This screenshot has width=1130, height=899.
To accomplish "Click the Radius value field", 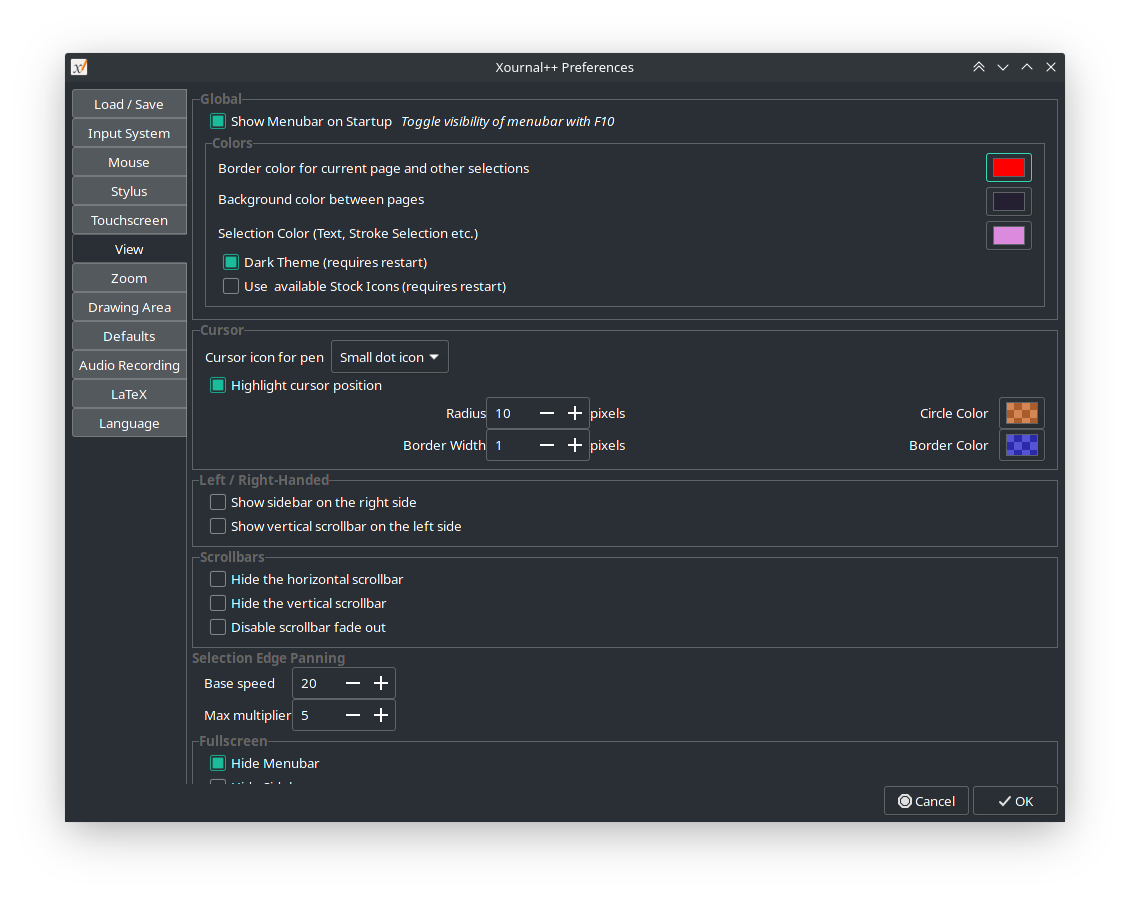I will (x=511, y=413).
